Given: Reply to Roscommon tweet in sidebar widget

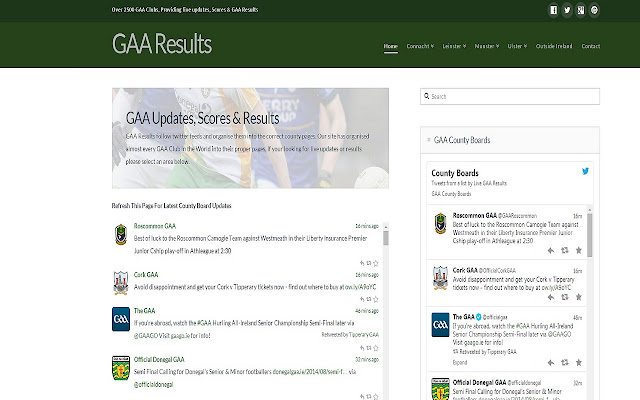Looking at the screenshot, I should (551, 251).
